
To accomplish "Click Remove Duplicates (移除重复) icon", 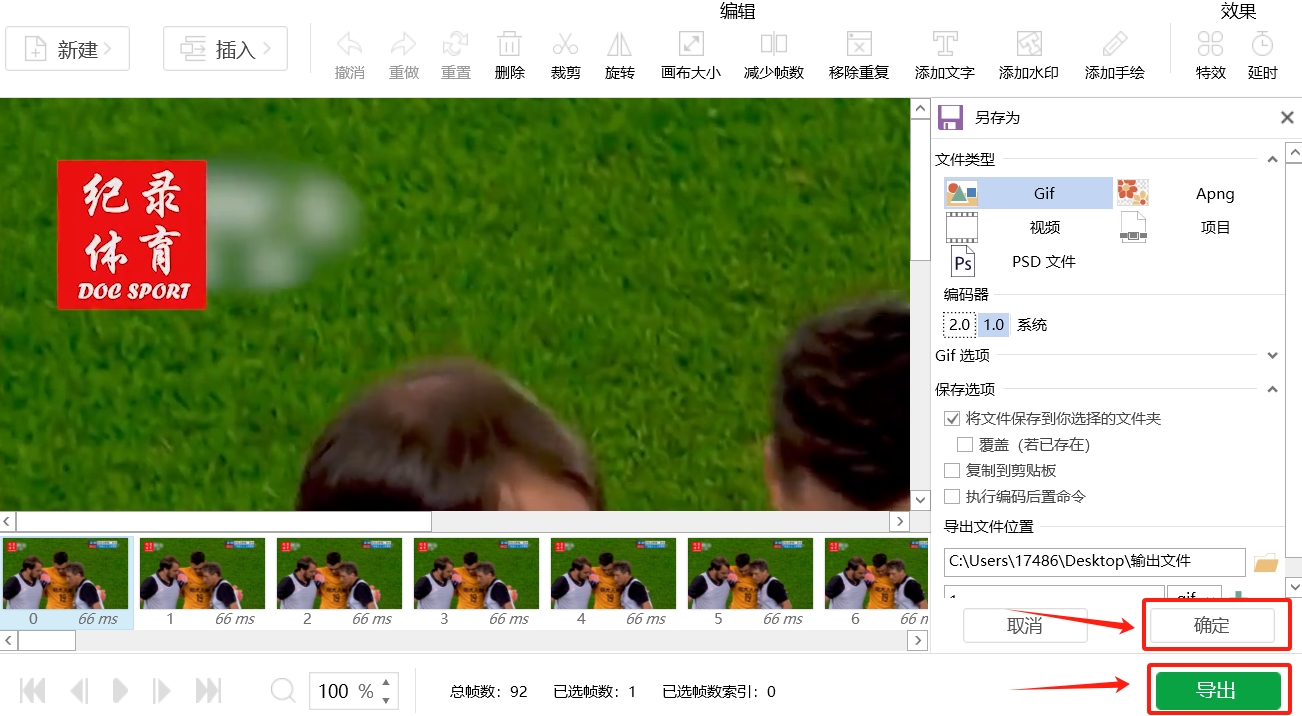I will (858, 55).
